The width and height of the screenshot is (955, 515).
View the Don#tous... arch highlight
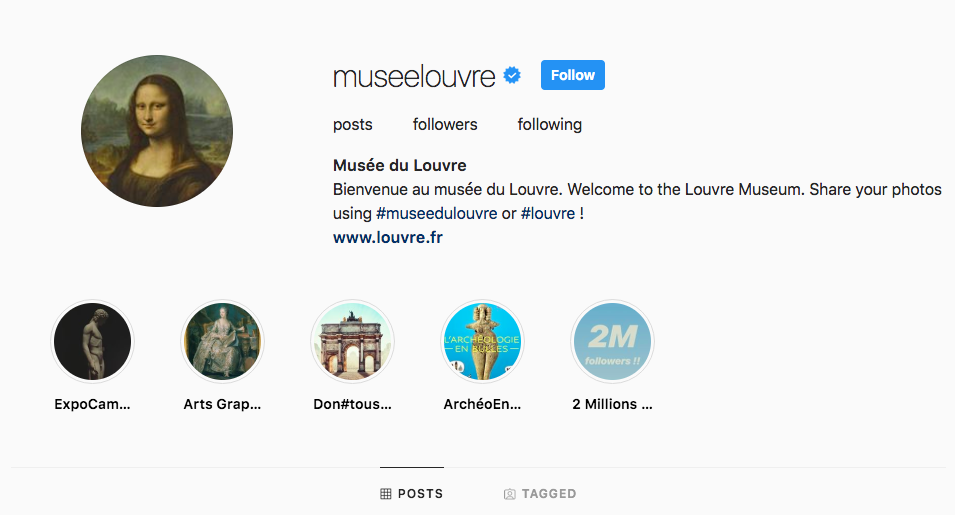tap(352, 342)
